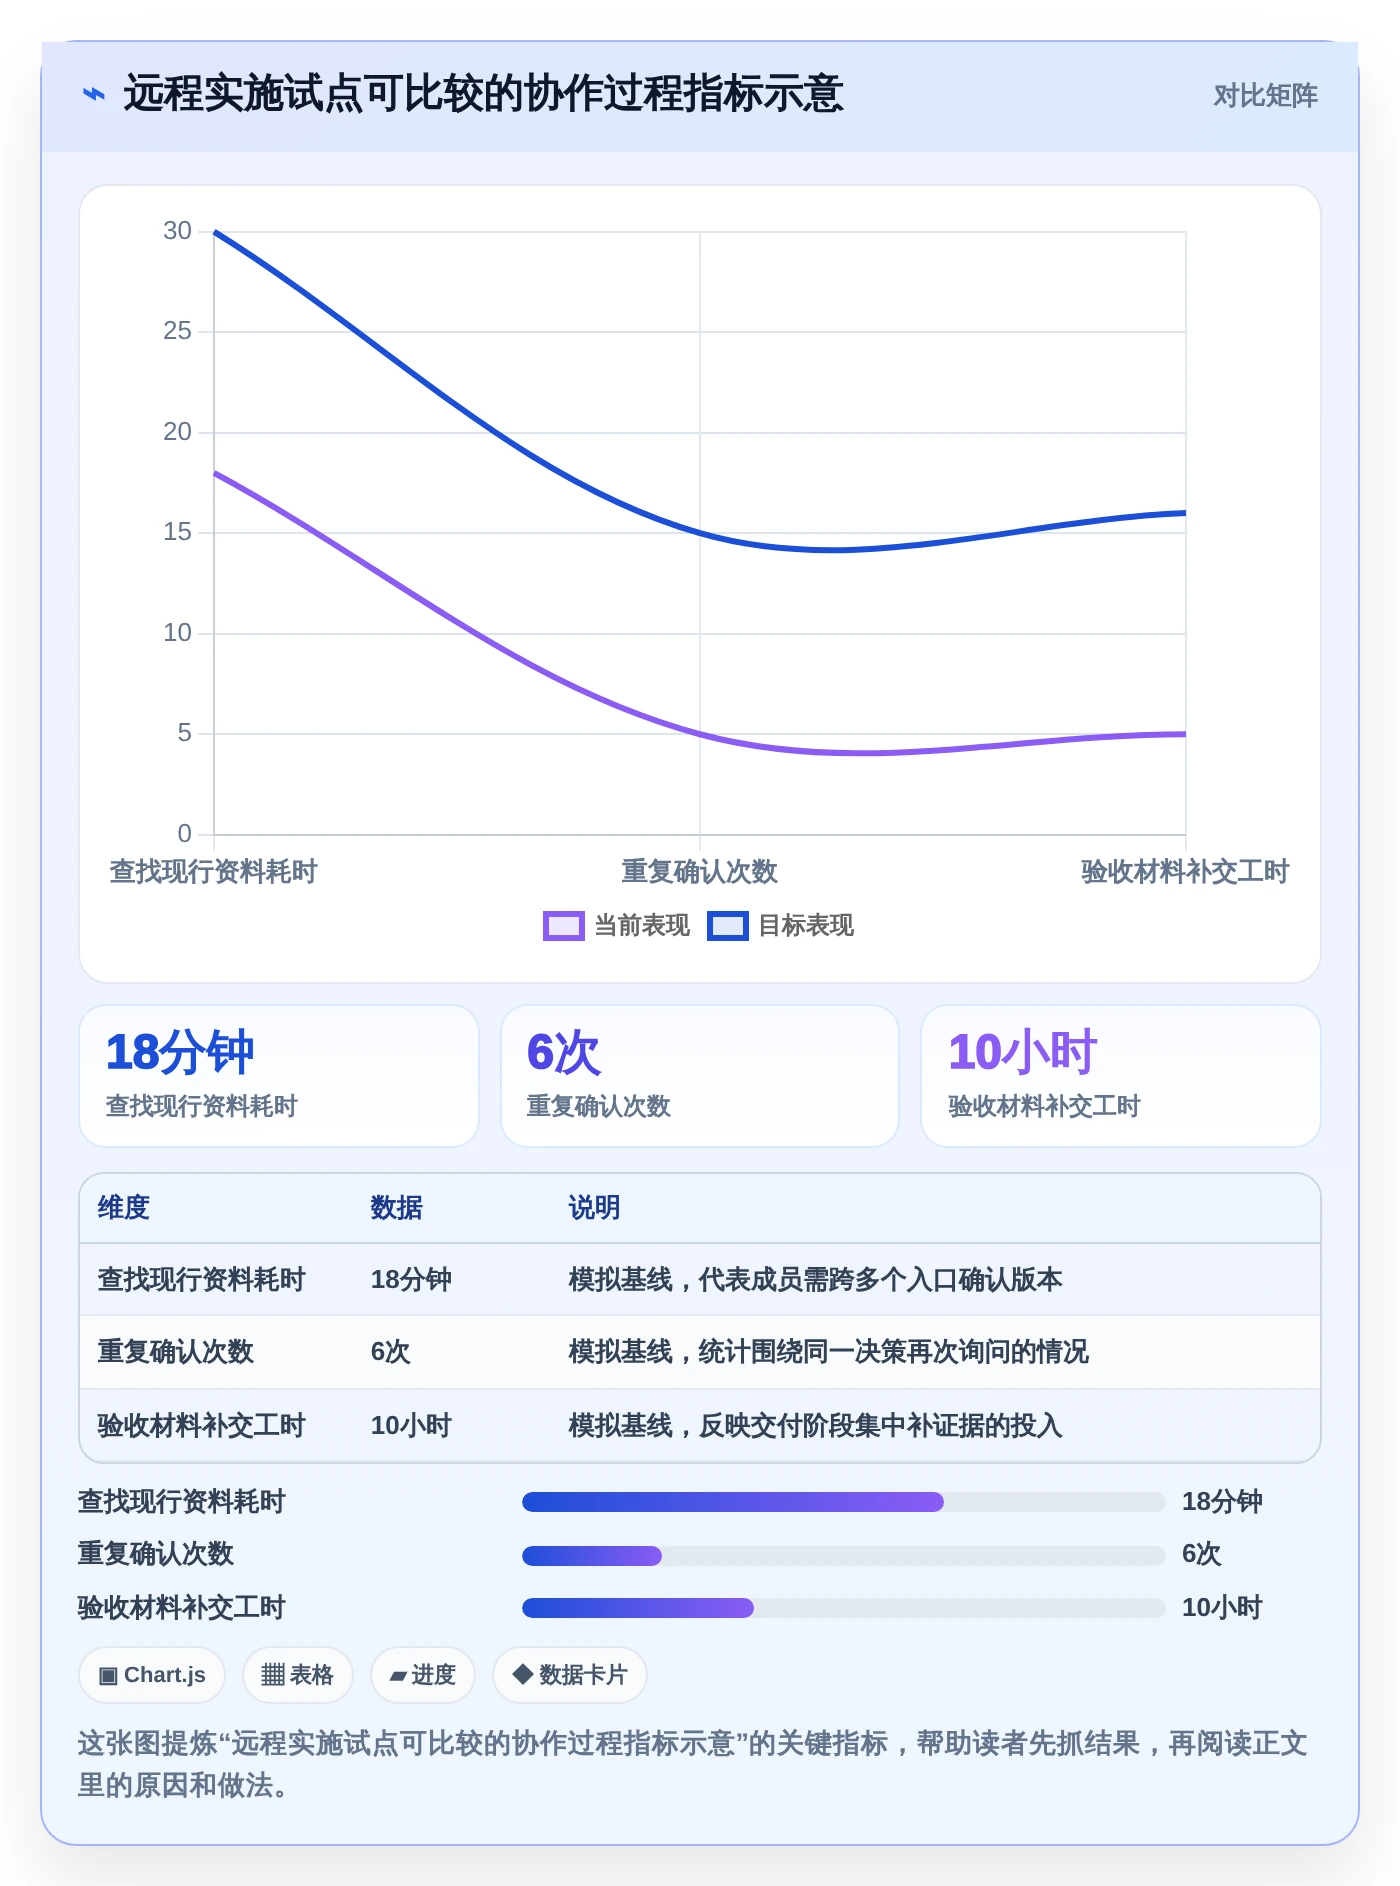Click the blue 目标表现 line in chart
1400x1886 pixels.
700,534
